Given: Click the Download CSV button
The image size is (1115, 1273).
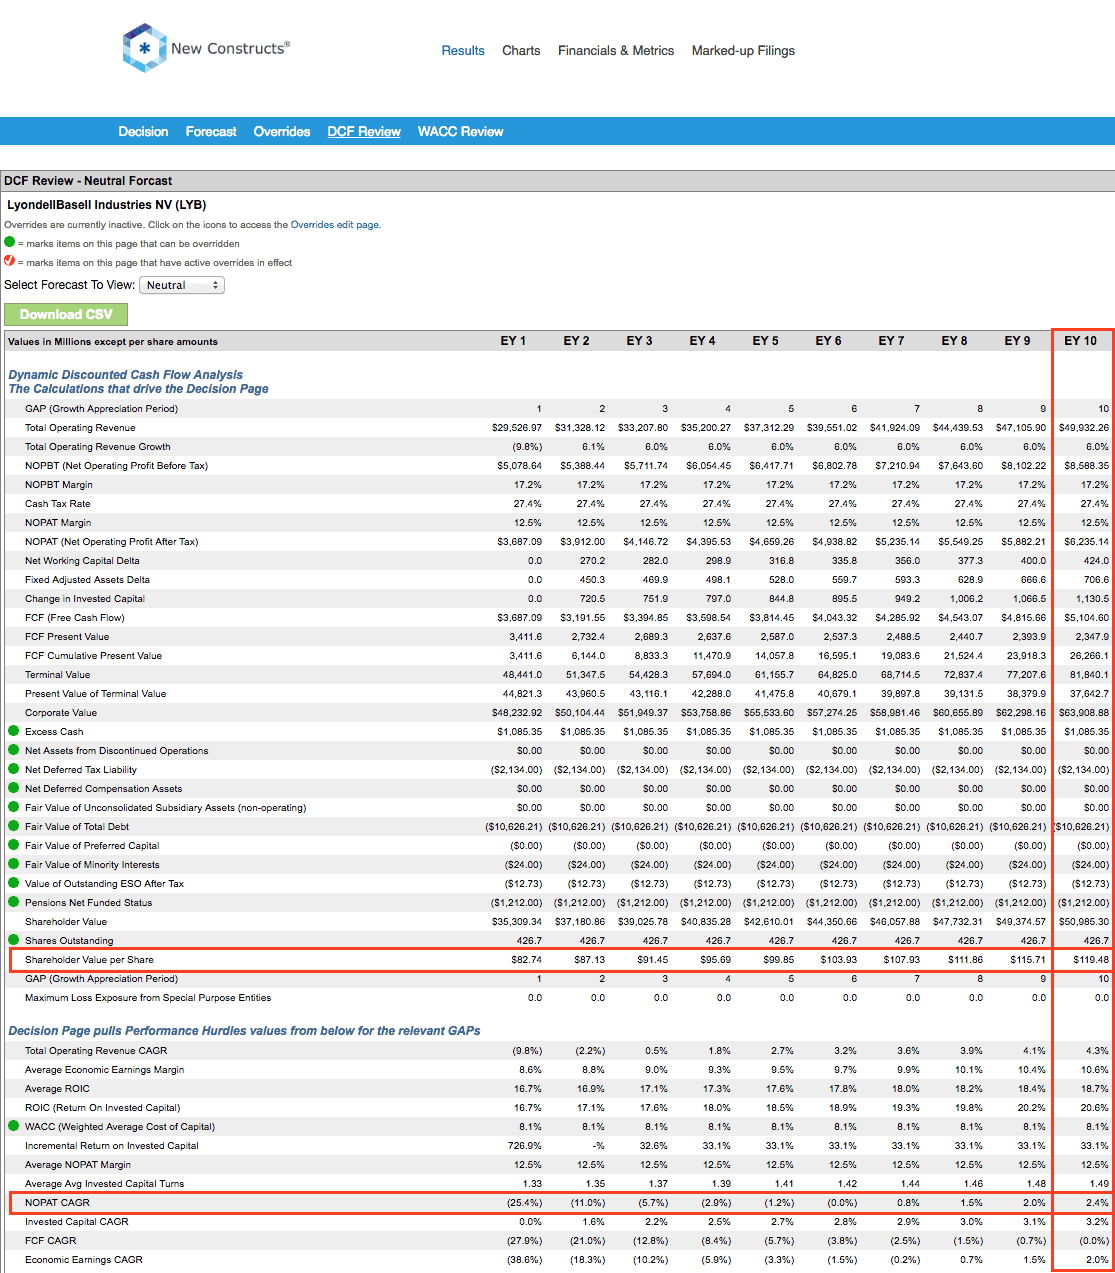Looking at the screenshot, I should pyautogui.click(x=66, y=314).
